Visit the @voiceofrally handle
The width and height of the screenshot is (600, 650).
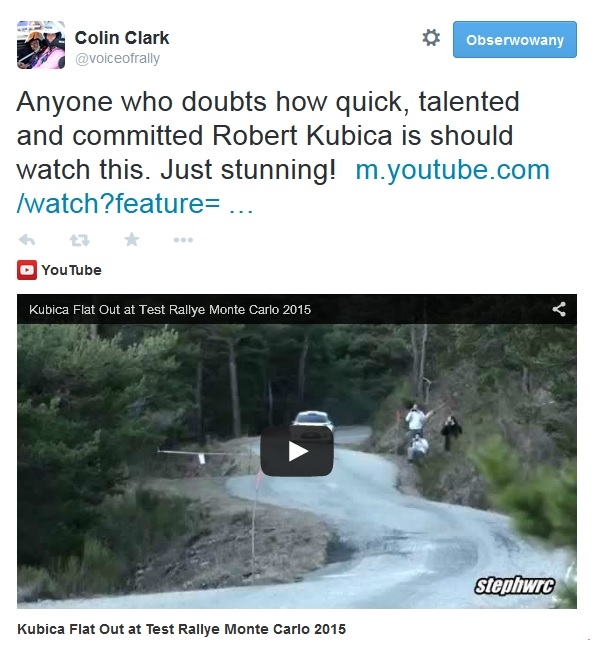pyautogui.click(x=117, y=58)
